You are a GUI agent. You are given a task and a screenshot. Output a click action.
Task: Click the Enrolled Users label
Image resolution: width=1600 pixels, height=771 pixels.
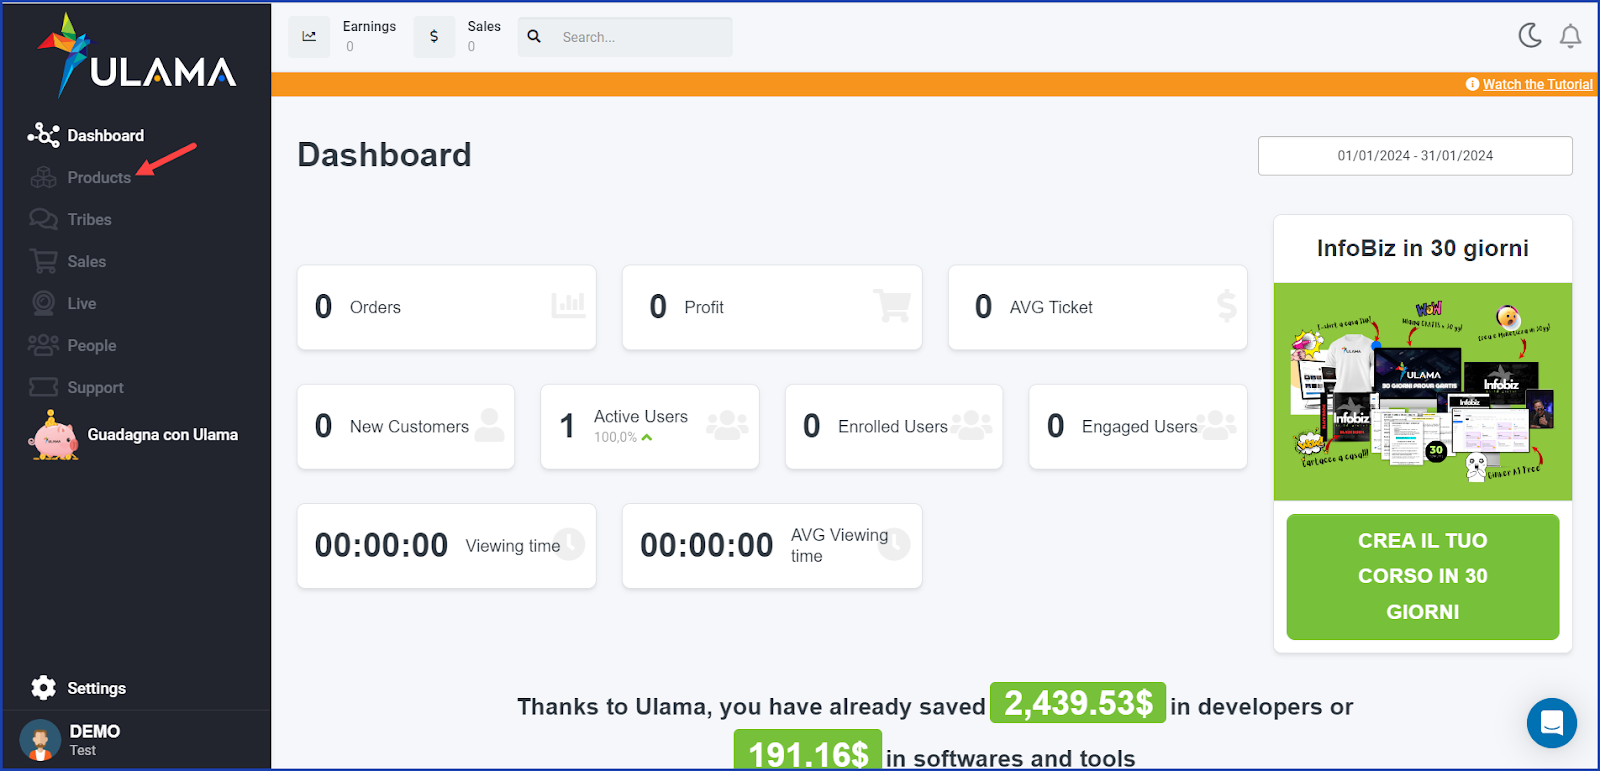coord(893,427)
